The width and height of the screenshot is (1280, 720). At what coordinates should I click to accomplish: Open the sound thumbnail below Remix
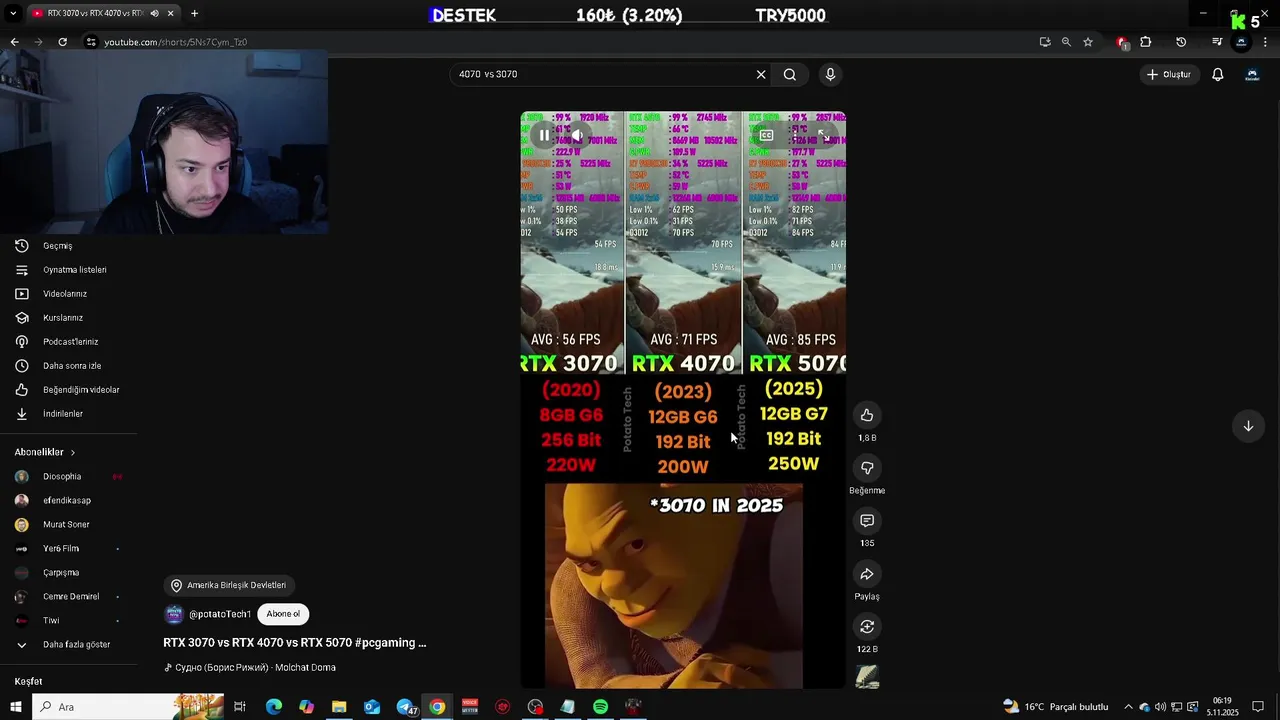[867, 677]
